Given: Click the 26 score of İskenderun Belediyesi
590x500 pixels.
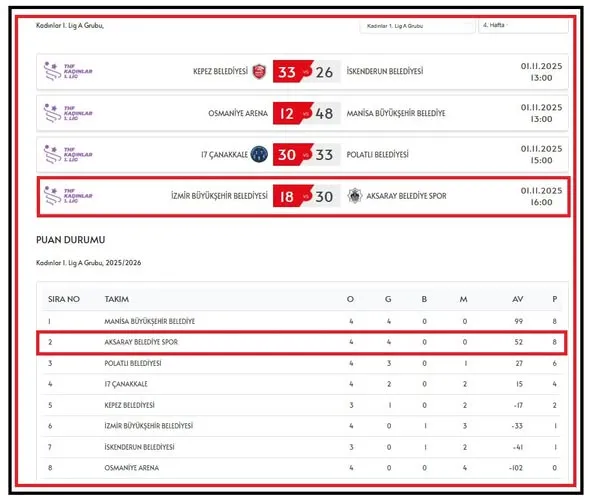Looking at the screenshot, I should coord(324,72).
